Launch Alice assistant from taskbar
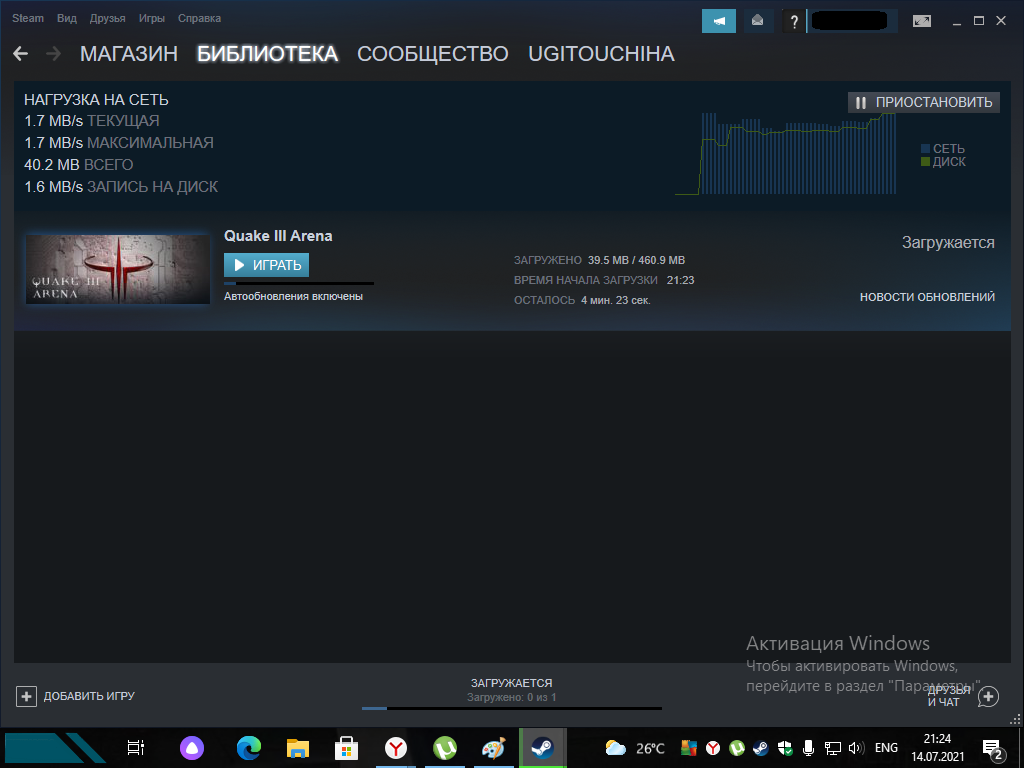 pyautogui.click(x=192, y=748)
